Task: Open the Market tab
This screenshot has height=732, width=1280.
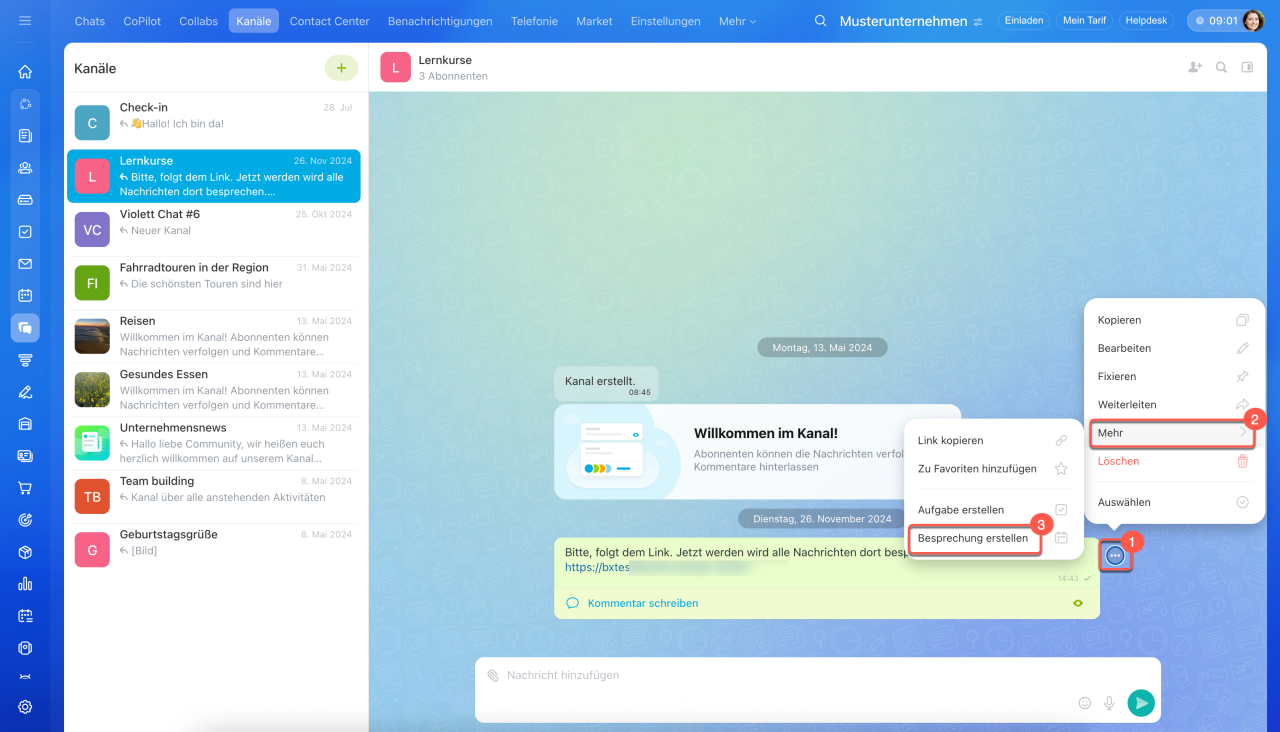Action: (594, 21)
